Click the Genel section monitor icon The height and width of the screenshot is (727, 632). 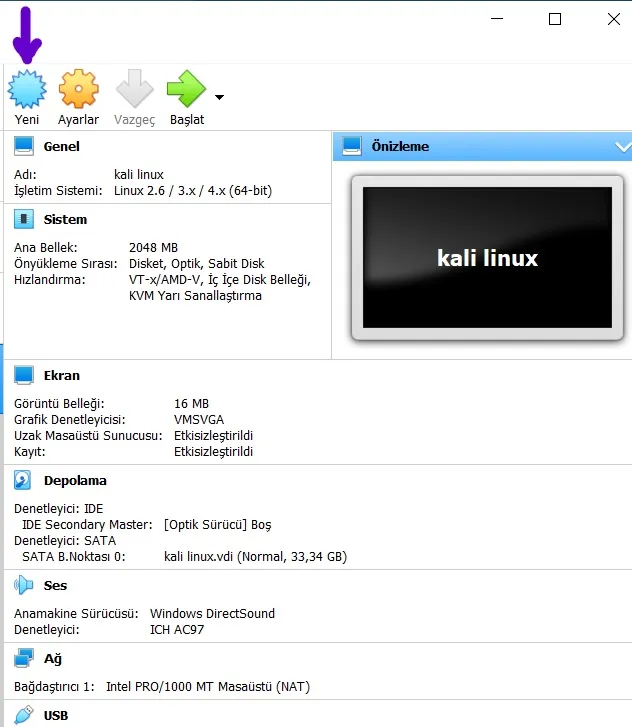(x=24, y=147)
